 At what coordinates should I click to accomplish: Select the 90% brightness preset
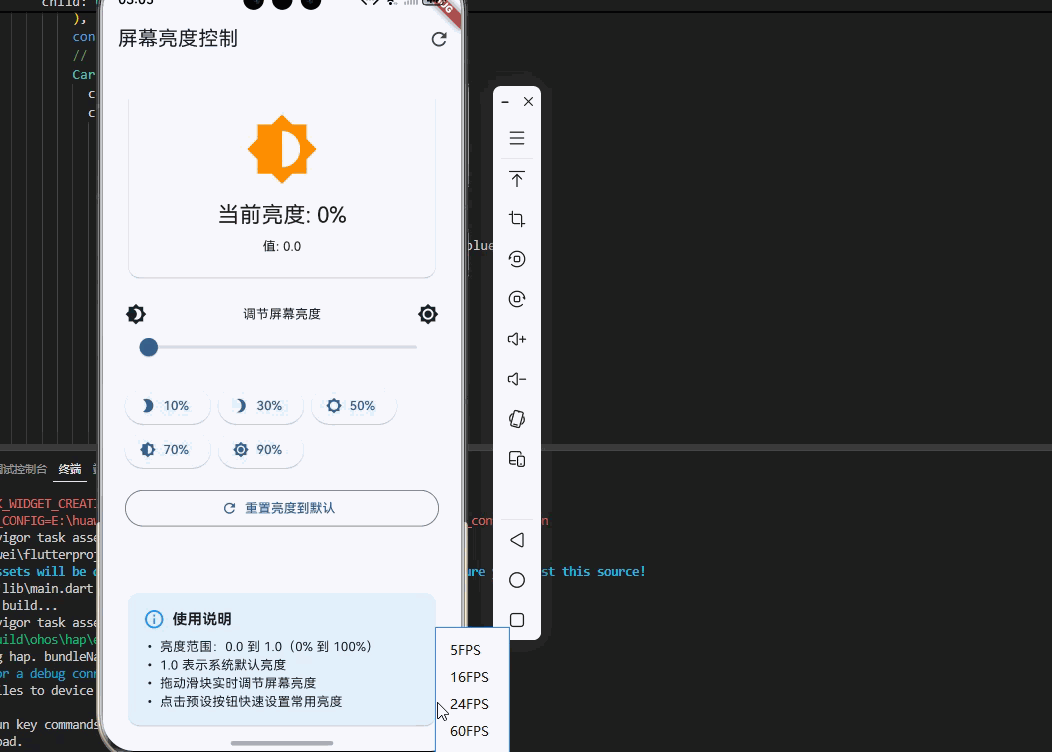260,449
